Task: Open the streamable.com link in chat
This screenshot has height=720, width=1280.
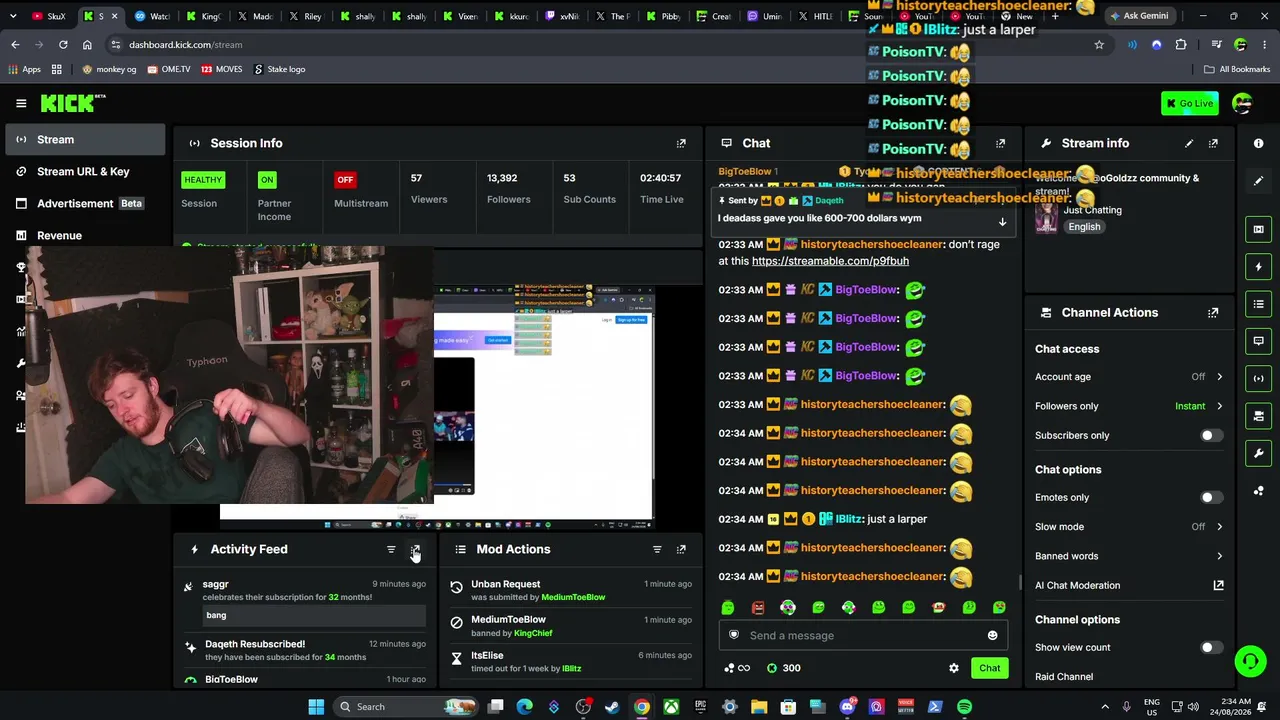Action: click(830, 261)
